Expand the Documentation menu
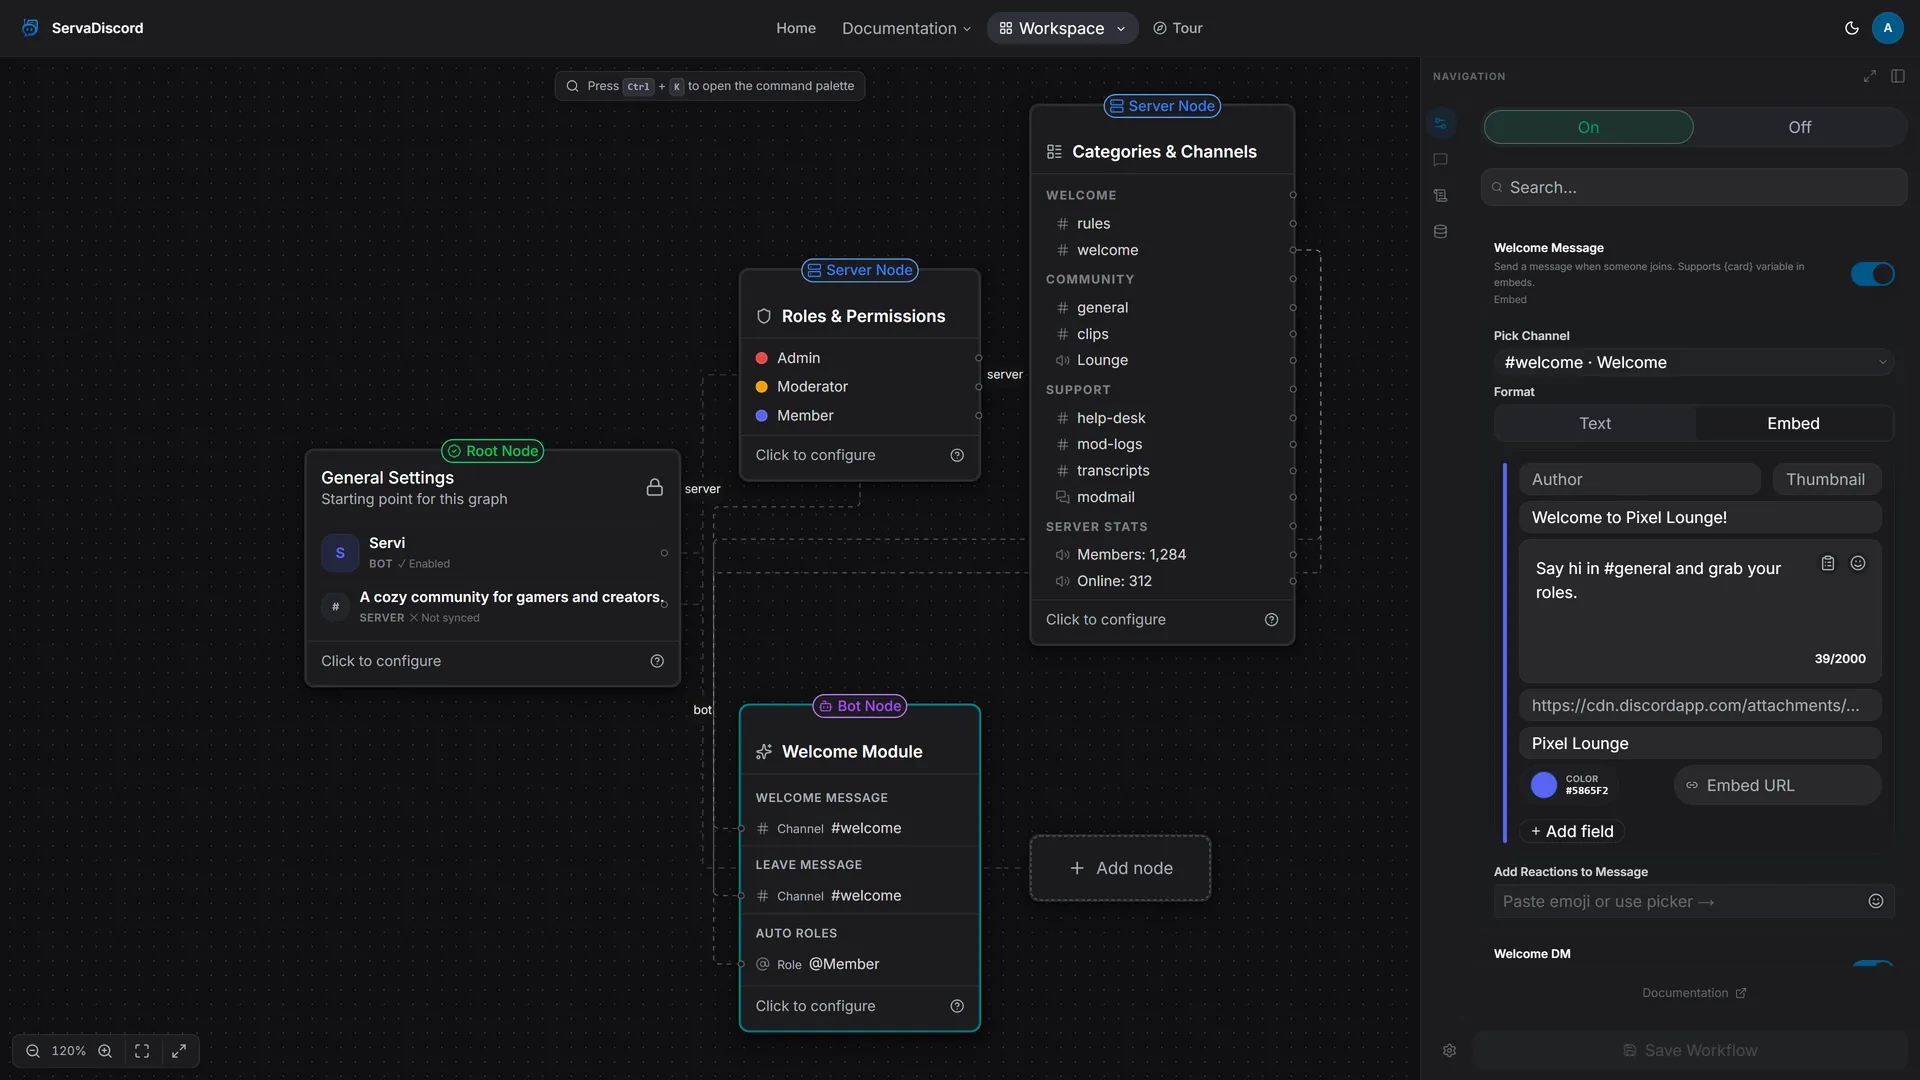 coord(906,28)
